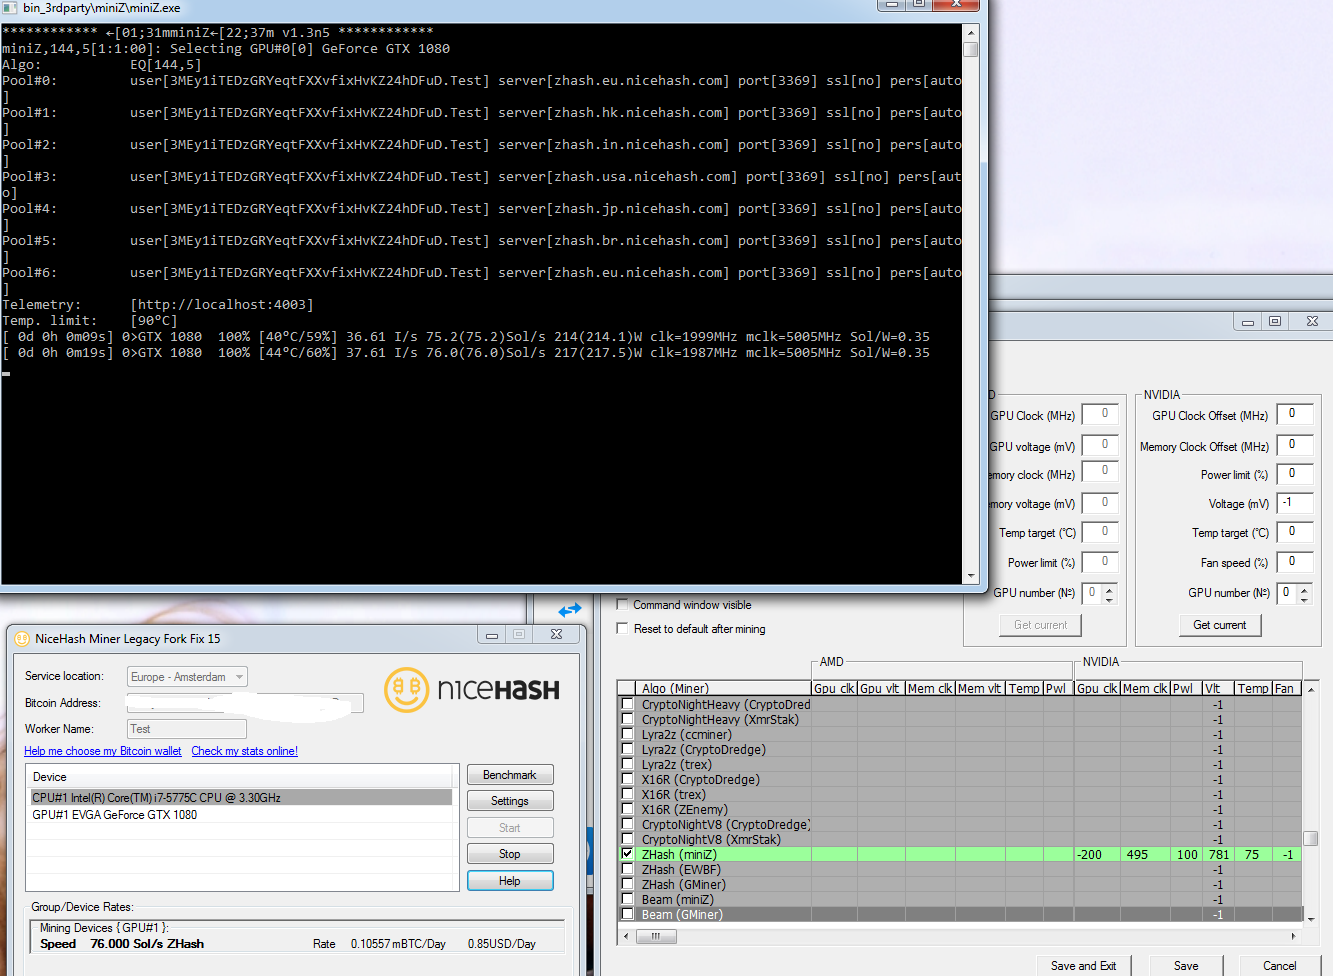This screenshot has width=1333, height=976.
Task: Click the Save button in settings window
Action: pyautogui.click(x=1186, y=965)
